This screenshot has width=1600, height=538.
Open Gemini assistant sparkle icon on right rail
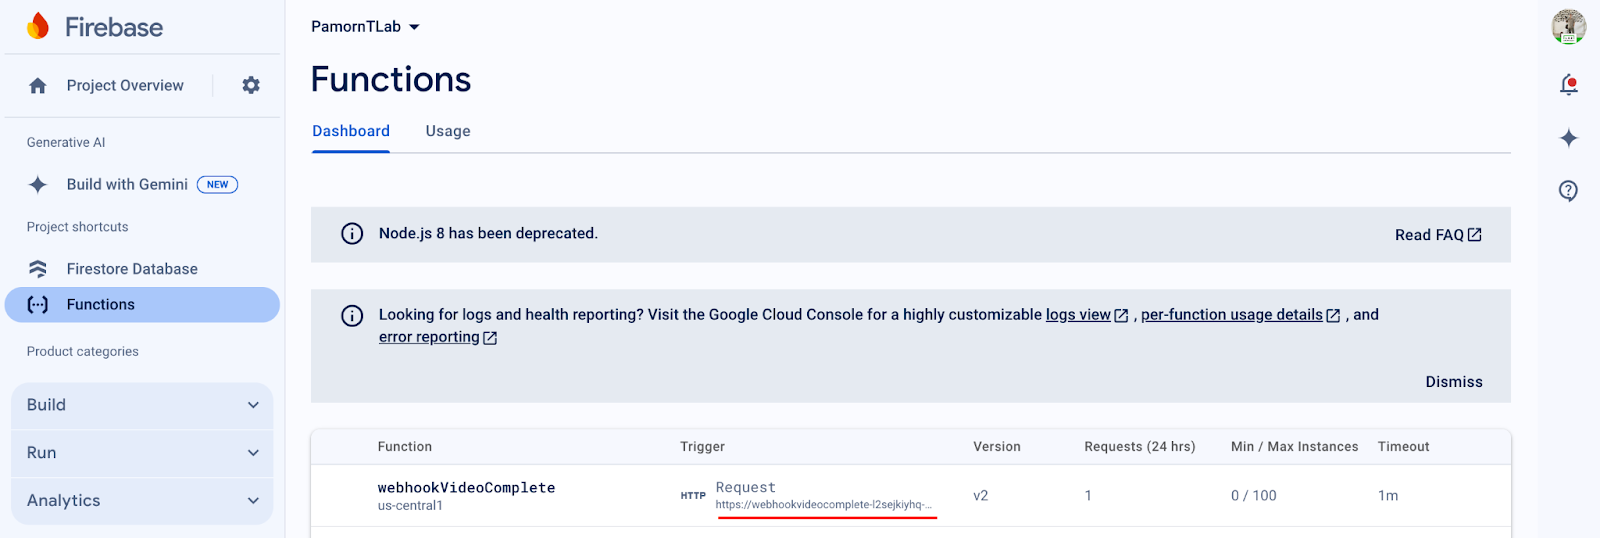(1569, 138)
